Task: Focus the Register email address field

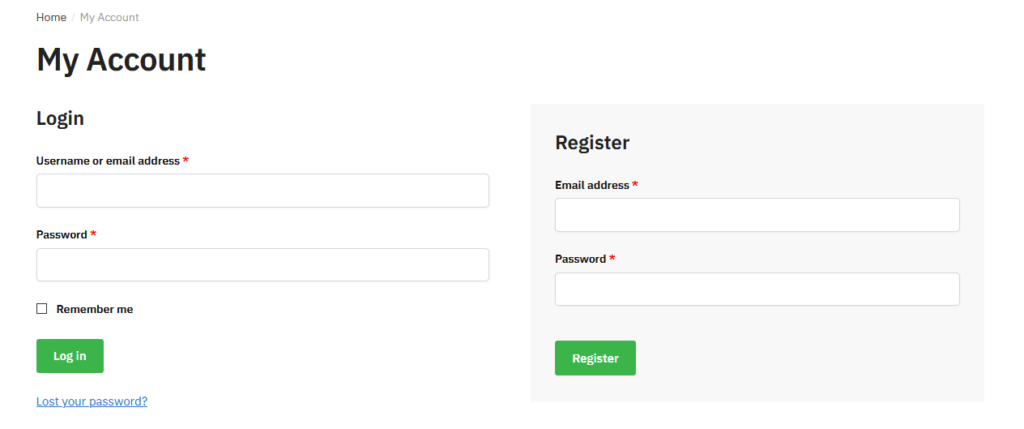Action: click(757, 215)
